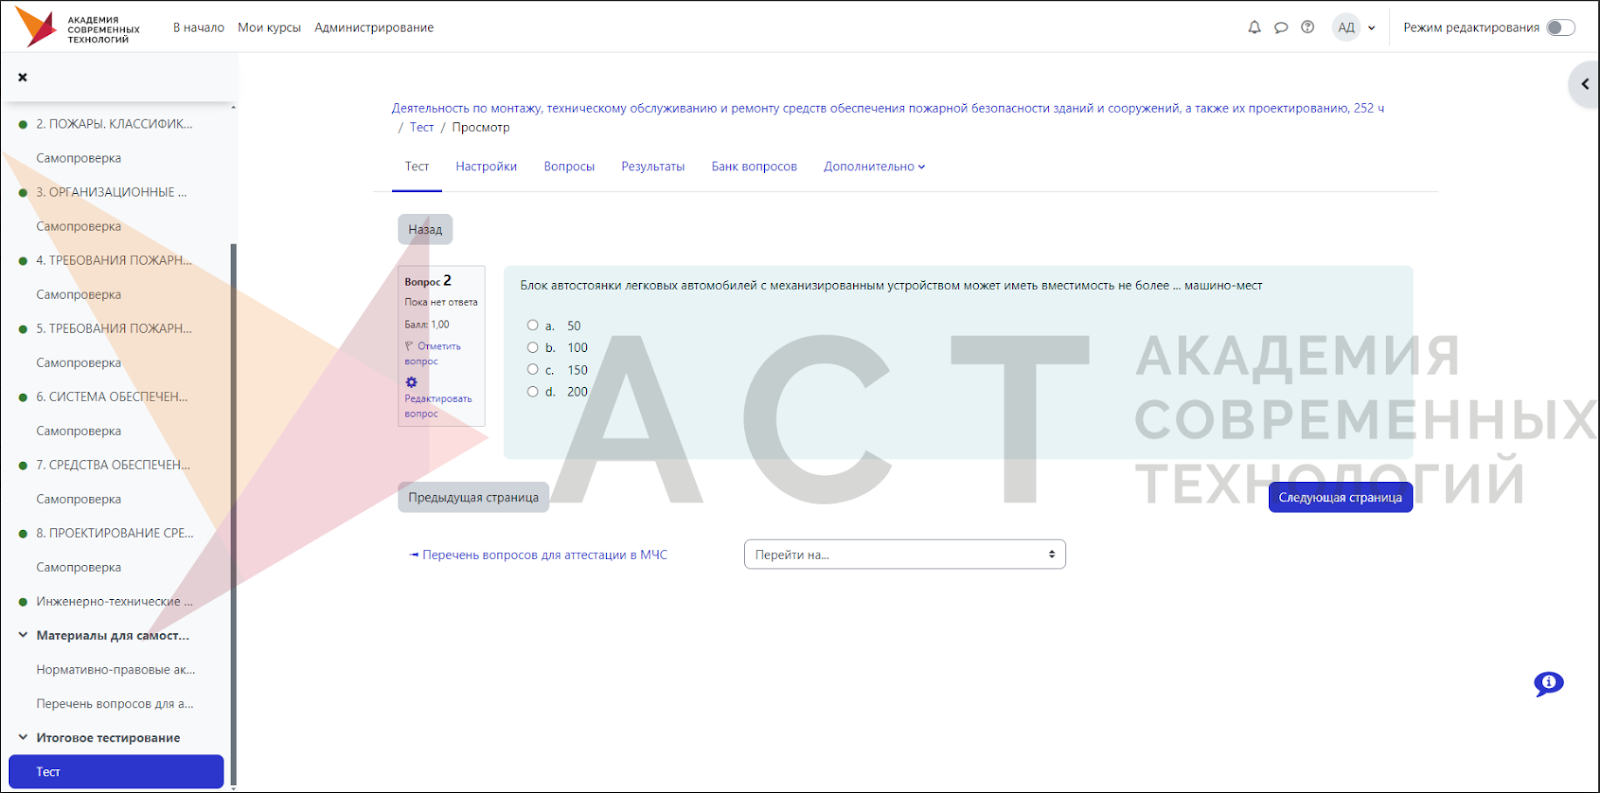Click the Назад button

[425, 229]
